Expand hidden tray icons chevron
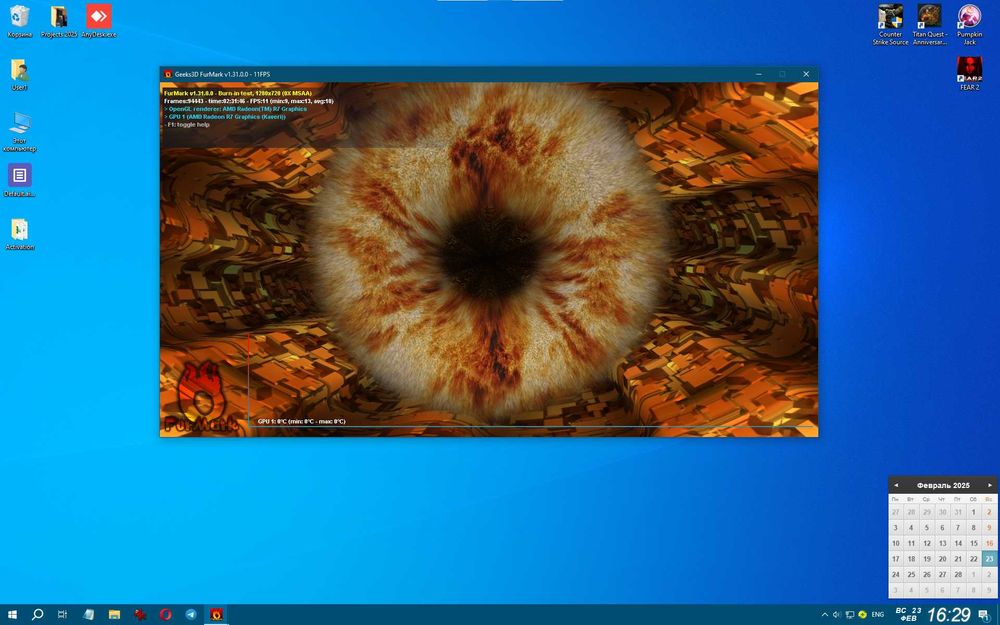This screenshot has width=1000, height=625. 824,615
